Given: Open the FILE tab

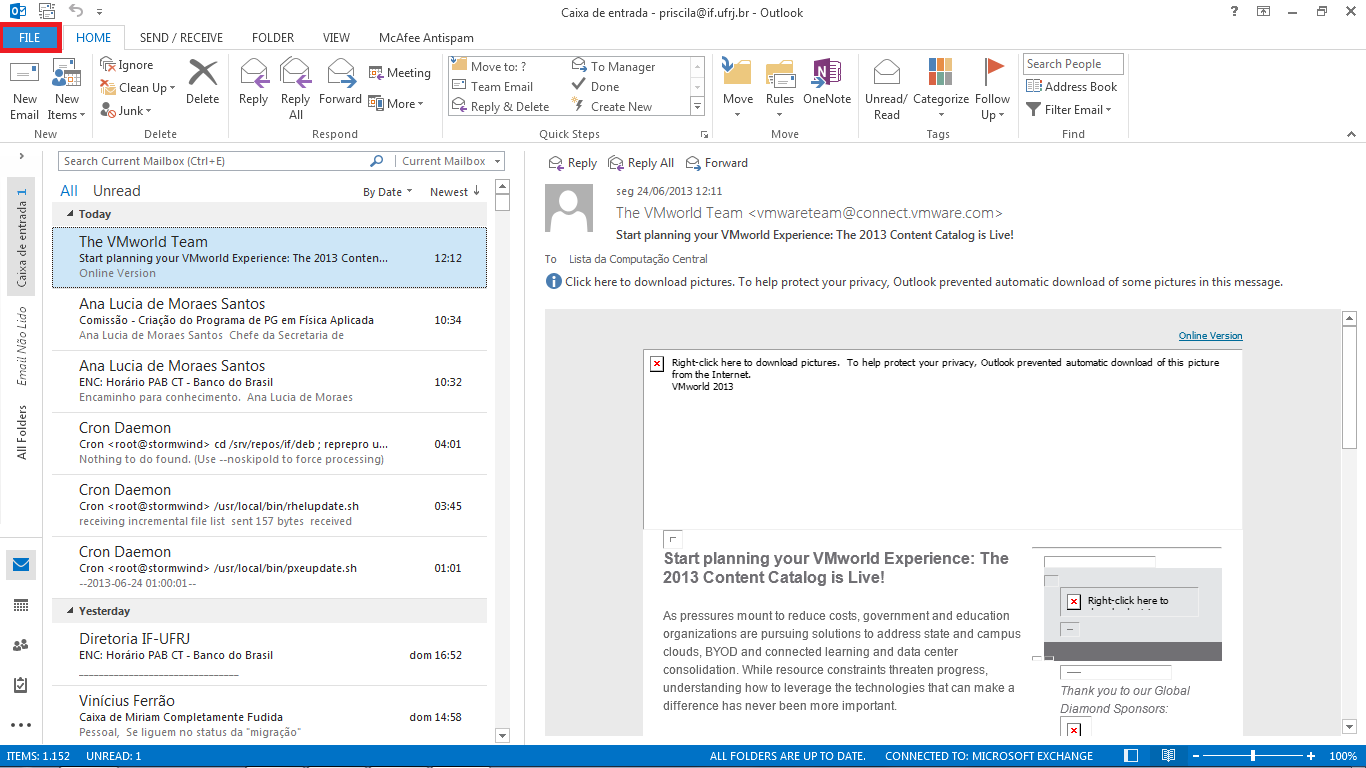Looking at the screenshot, I should pos(30,38).
